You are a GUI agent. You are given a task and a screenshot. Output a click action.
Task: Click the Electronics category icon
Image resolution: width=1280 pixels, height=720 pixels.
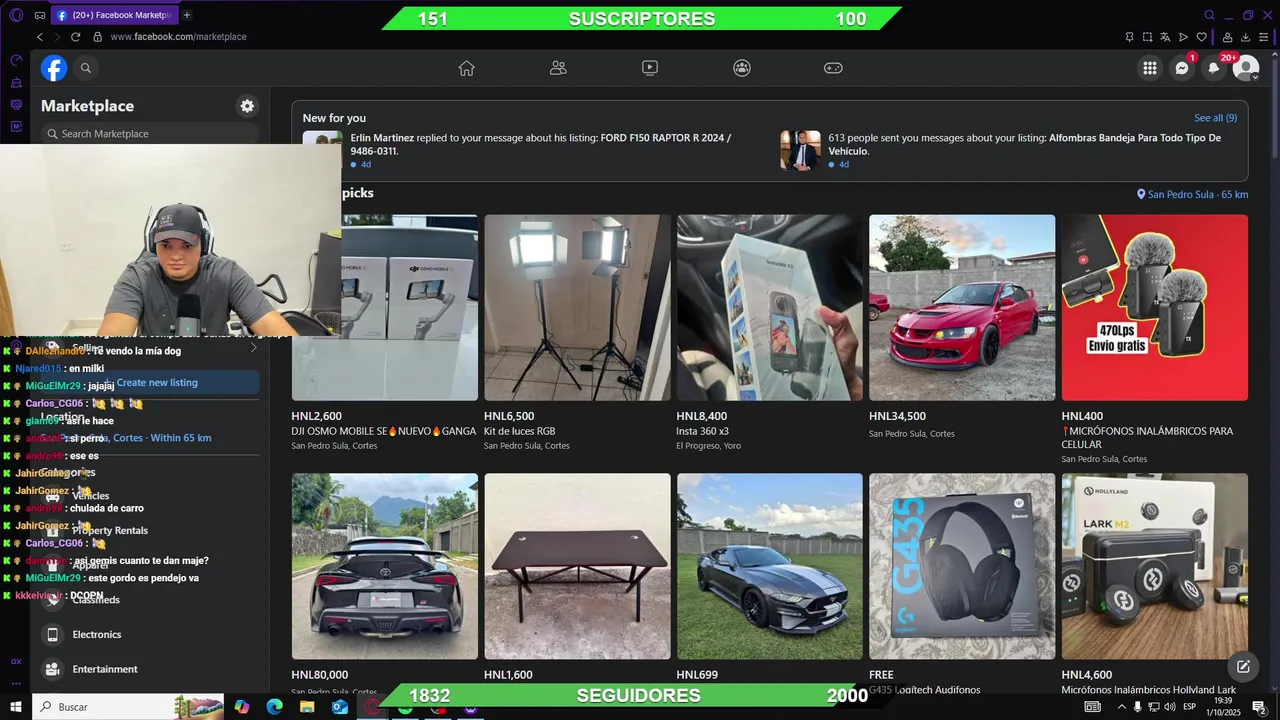[52, 635]
